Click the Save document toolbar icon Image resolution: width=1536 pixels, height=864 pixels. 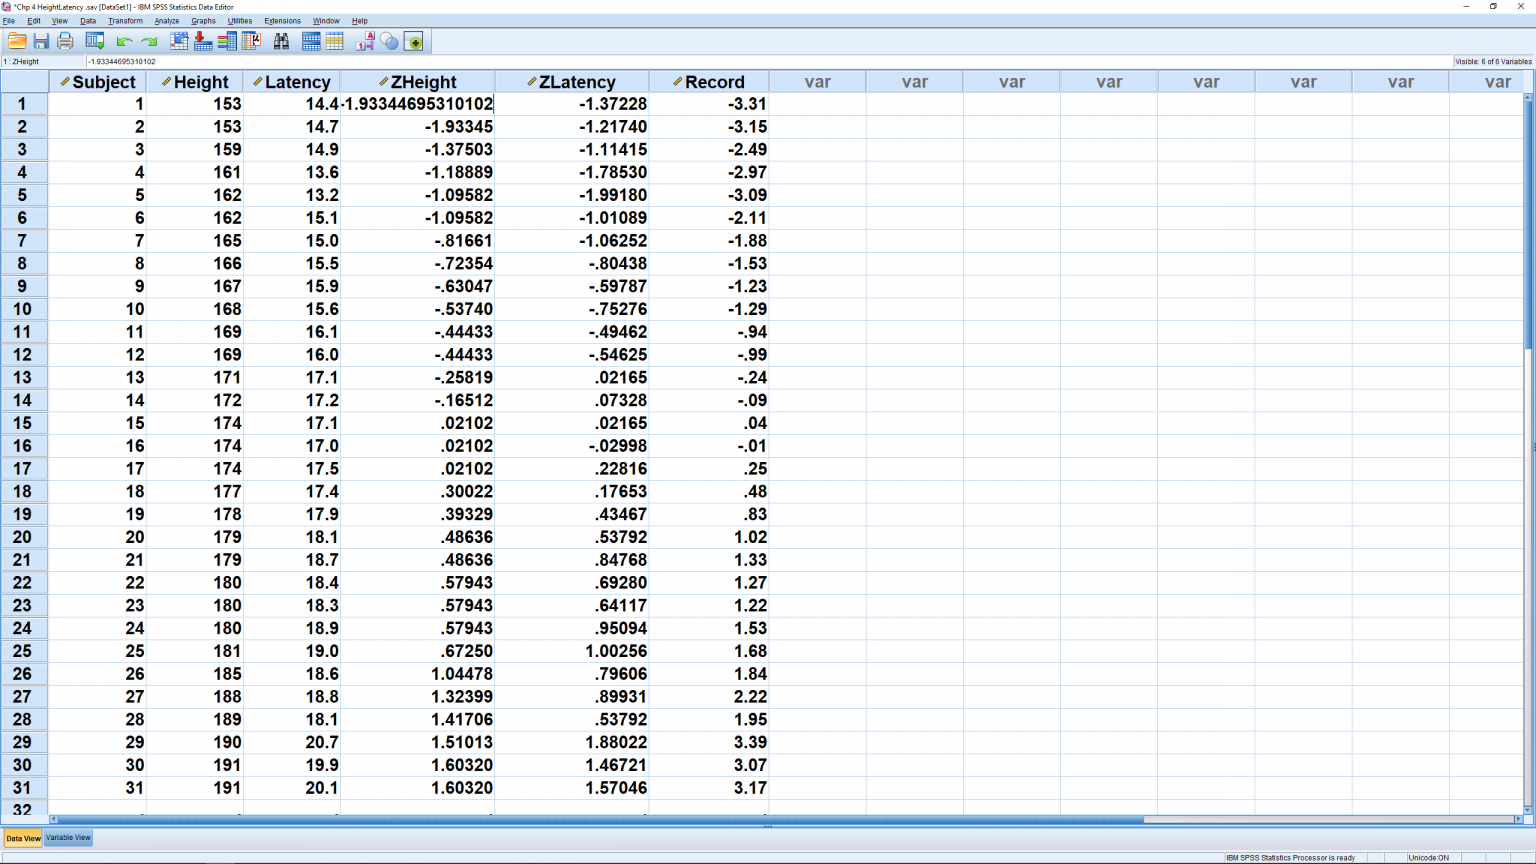pos(40,41)
